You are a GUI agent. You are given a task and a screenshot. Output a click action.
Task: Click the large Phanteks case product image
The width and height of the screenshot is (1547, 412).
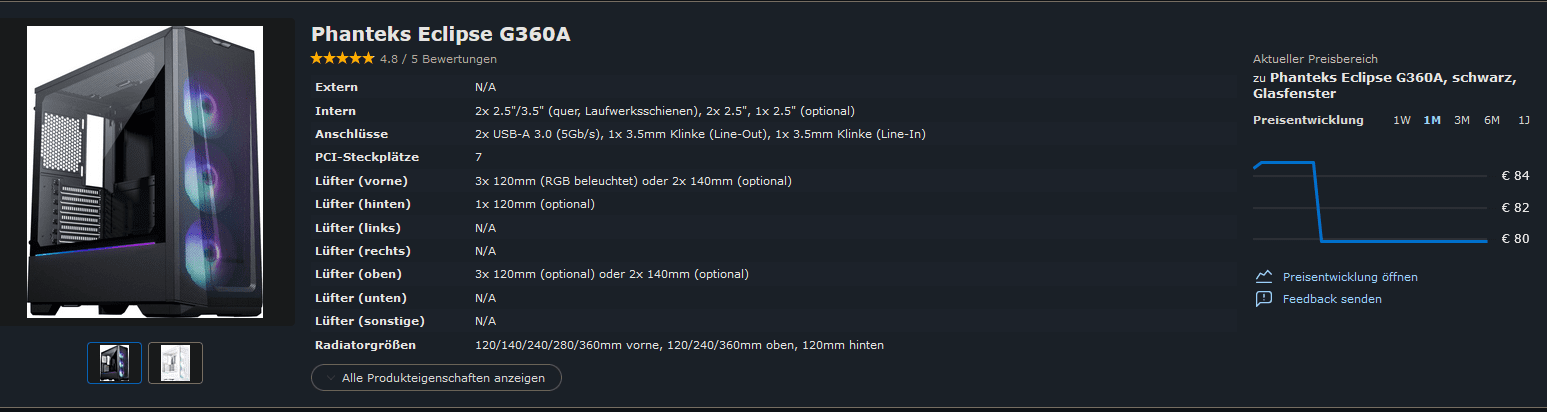[145, 172]
